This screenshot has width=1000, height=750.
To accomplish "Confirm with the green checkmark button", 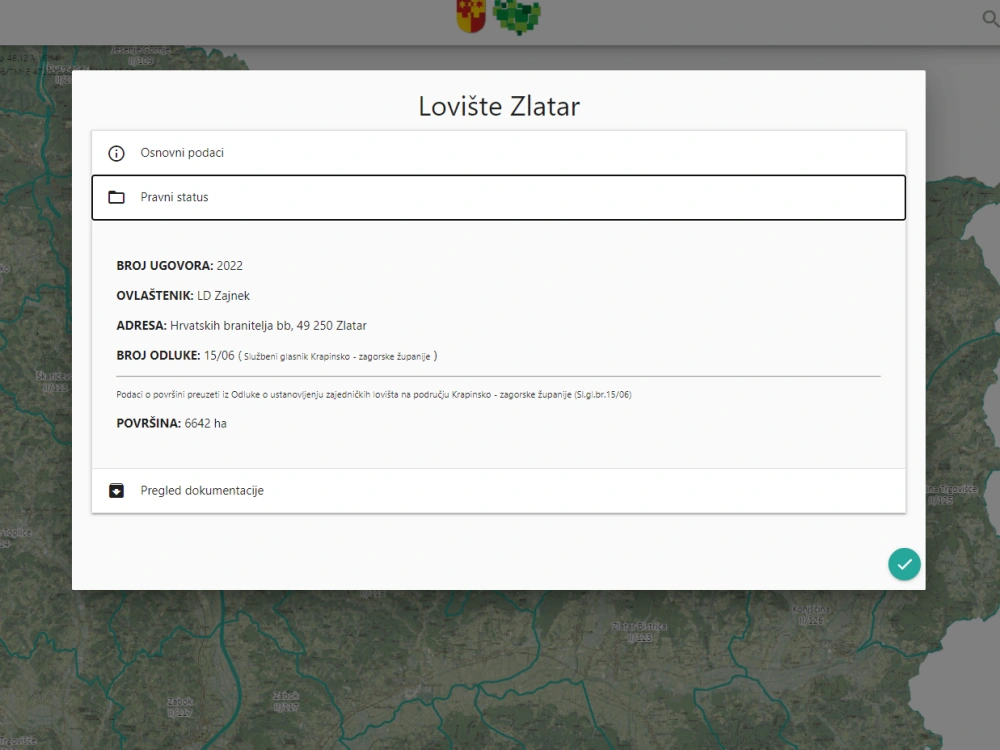I will click(x=904, y=564).
